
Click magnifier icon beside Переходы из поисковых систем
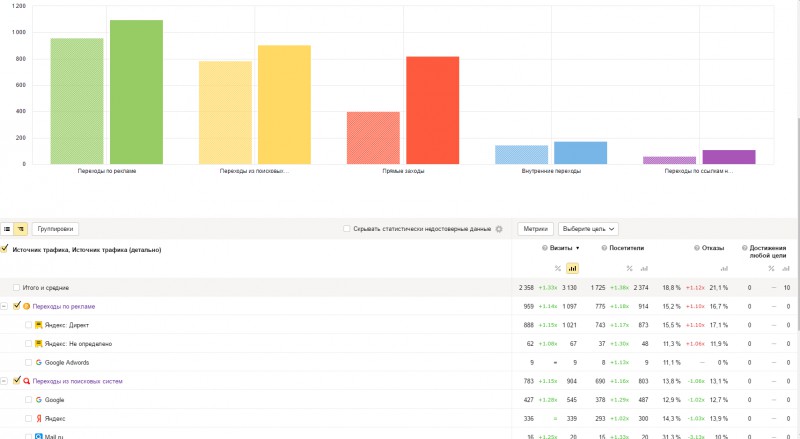point(27,381)
